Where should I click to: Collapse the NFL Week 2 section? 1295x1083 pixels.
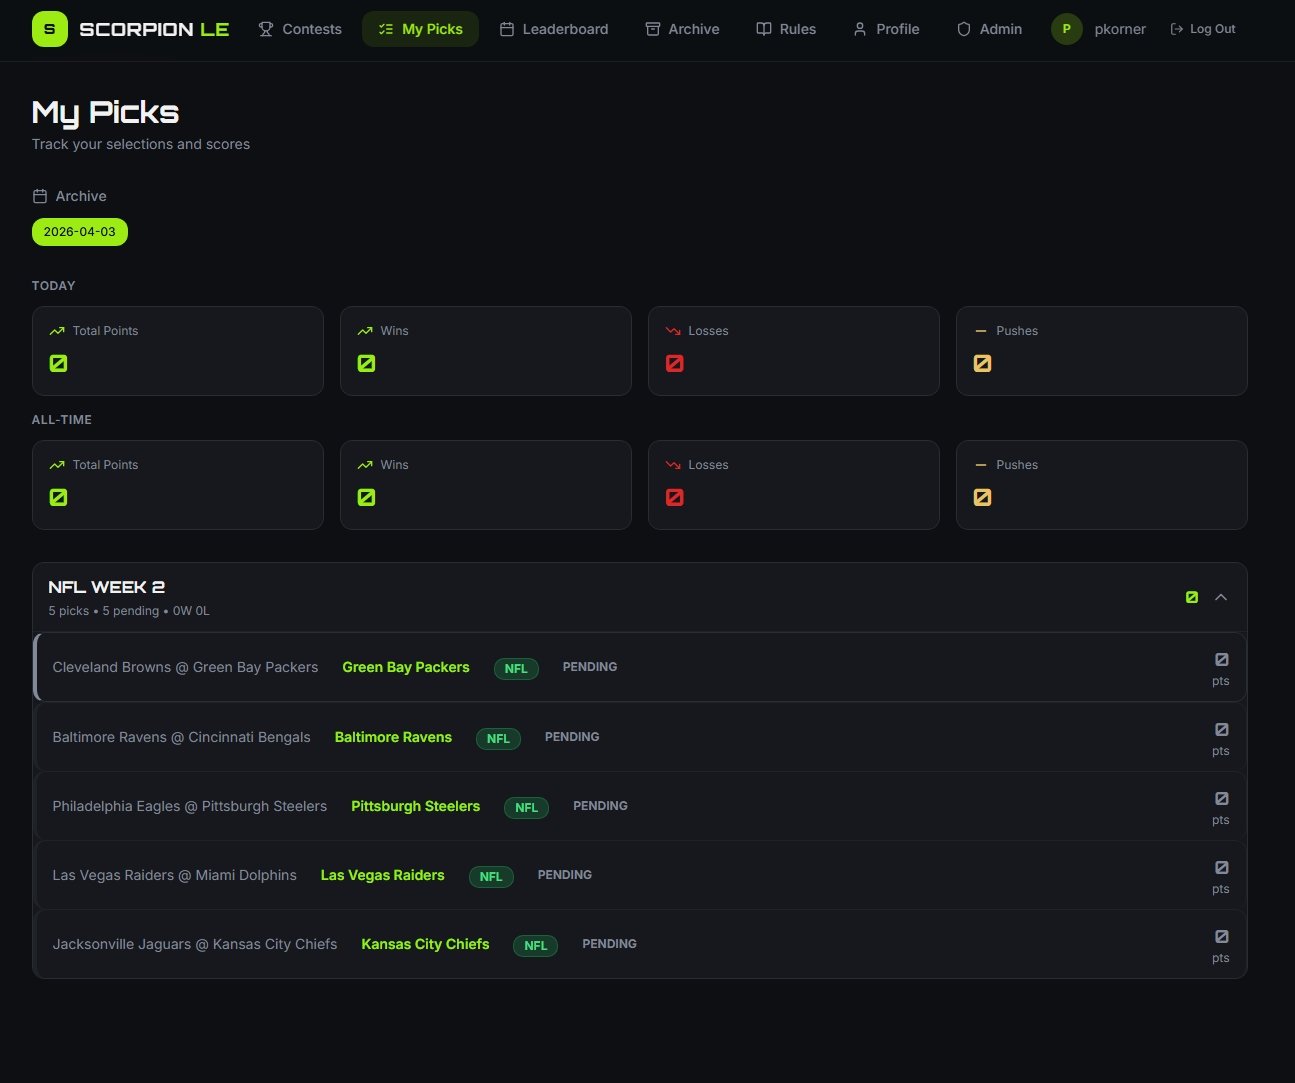[x=1221, y=597]
